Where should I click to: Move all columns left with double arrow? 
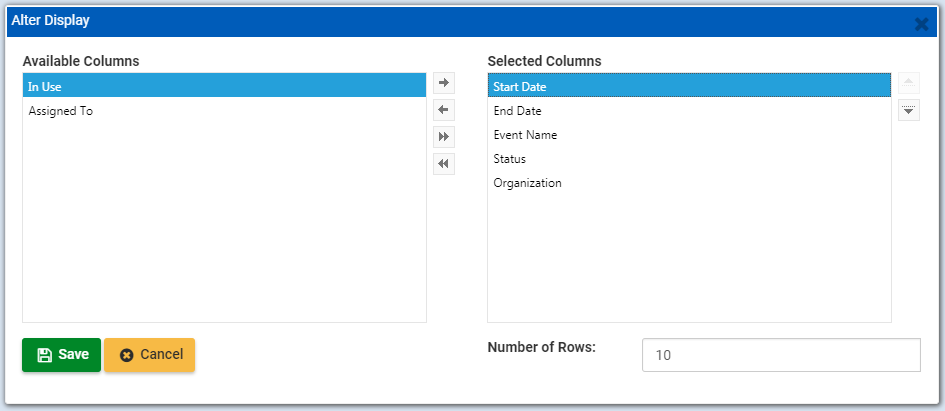pos(444,164)
